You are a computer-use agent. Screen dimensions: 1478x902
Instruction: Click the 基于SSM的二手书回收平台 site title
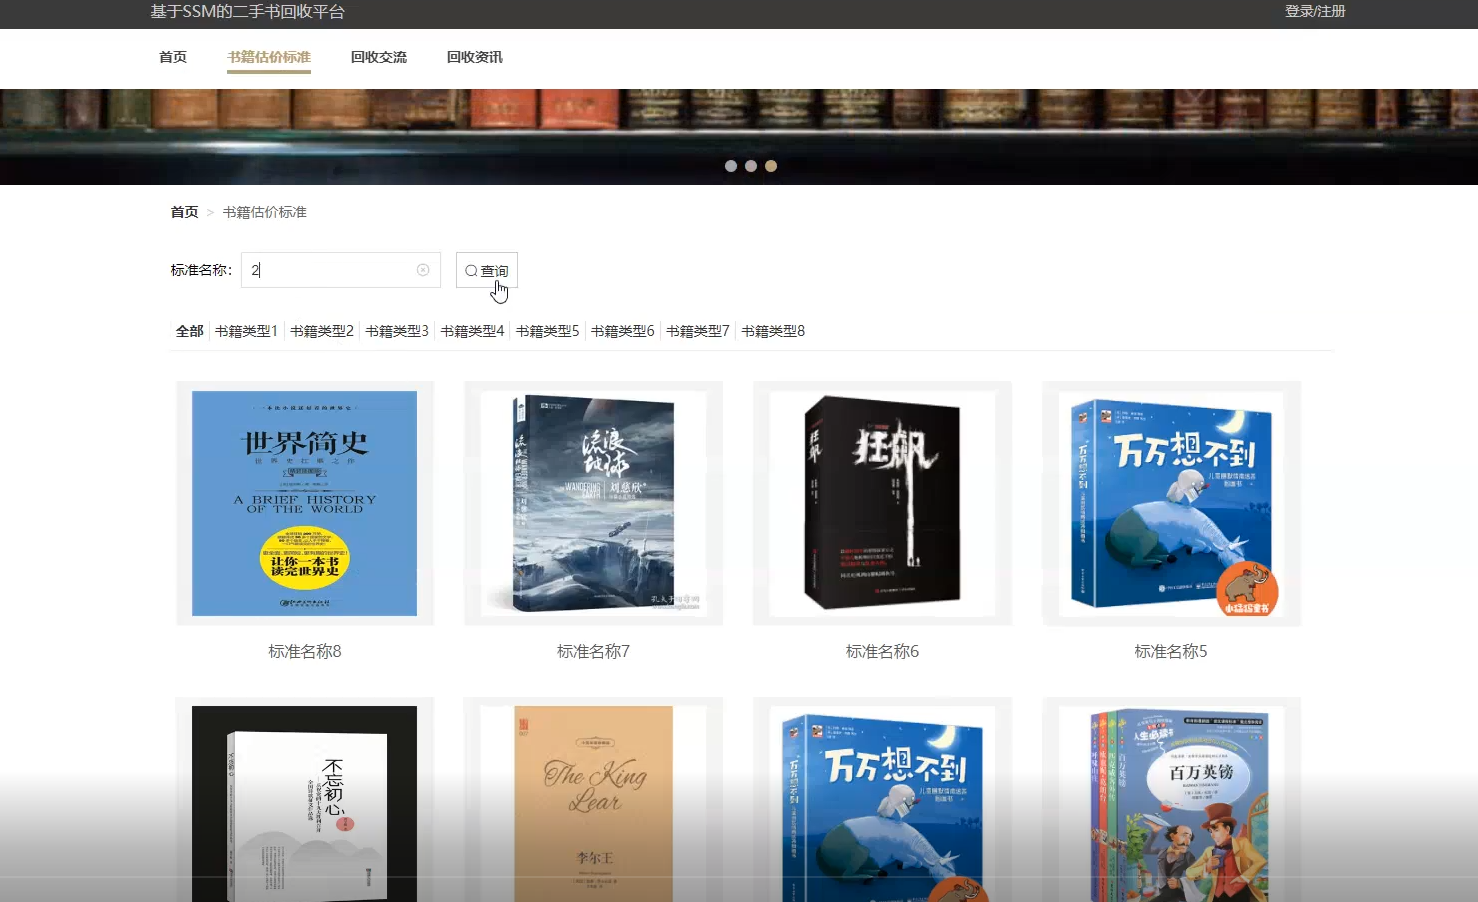(x=247, y=12)
